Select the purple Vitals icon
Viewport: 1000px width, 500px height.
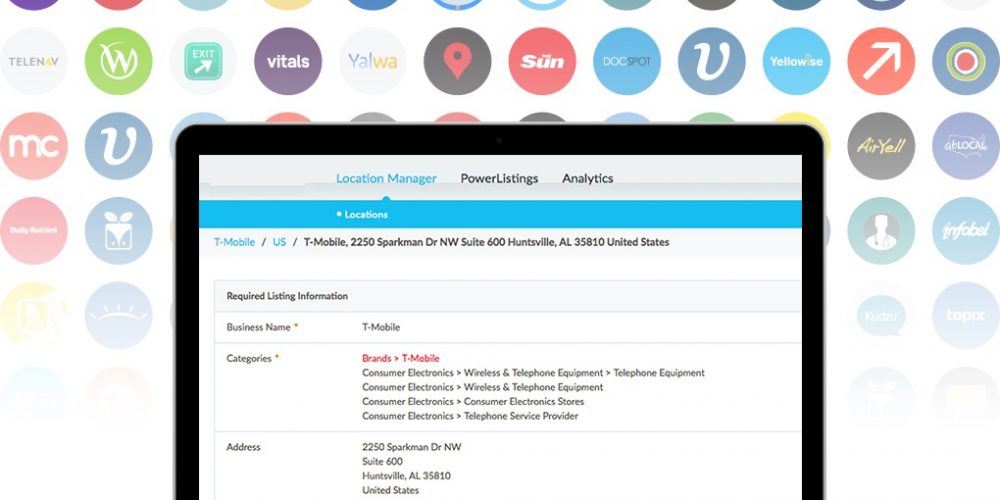click(288, 61)
